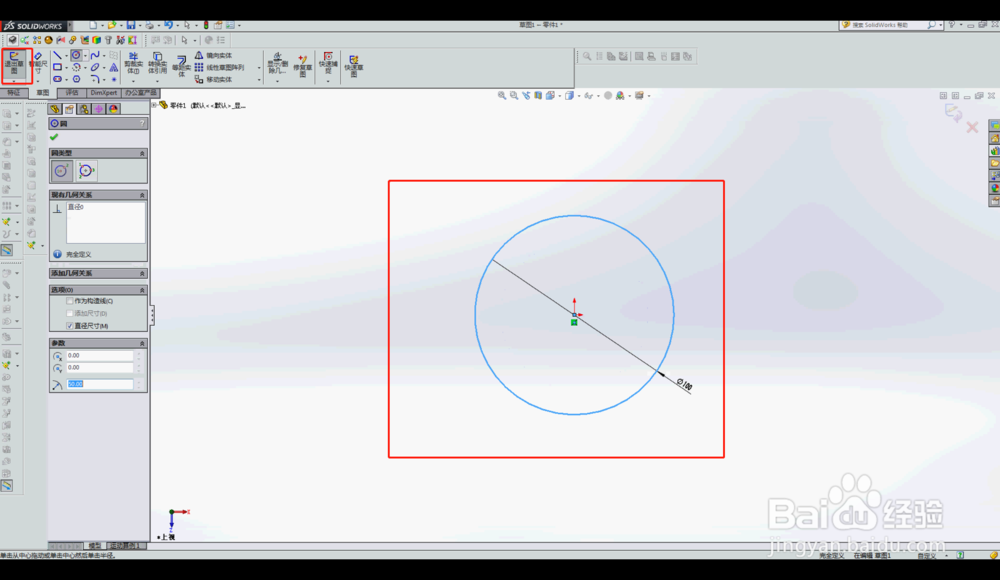Screen dimensions: 1000x580
Task: Toggle 作为构造线 (For construction) checkbox
Action: tap(70, 301)
